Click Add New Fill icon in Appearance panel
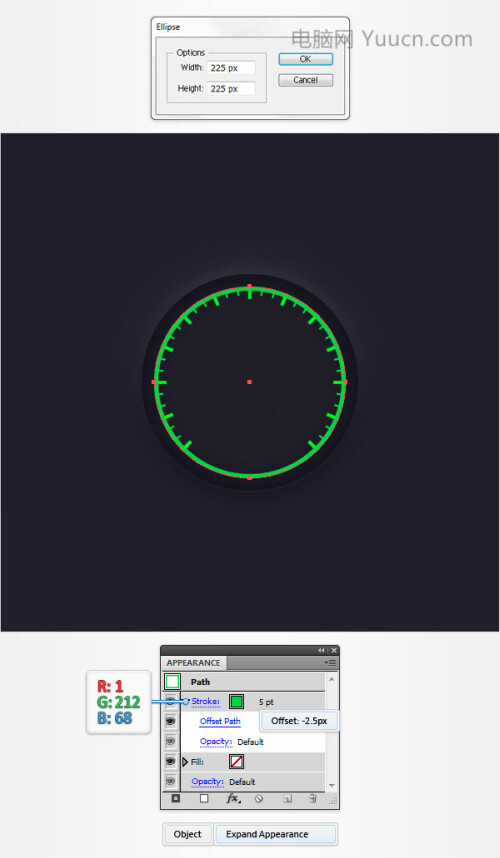The image size is (500, 858). [x=204, y=798]
